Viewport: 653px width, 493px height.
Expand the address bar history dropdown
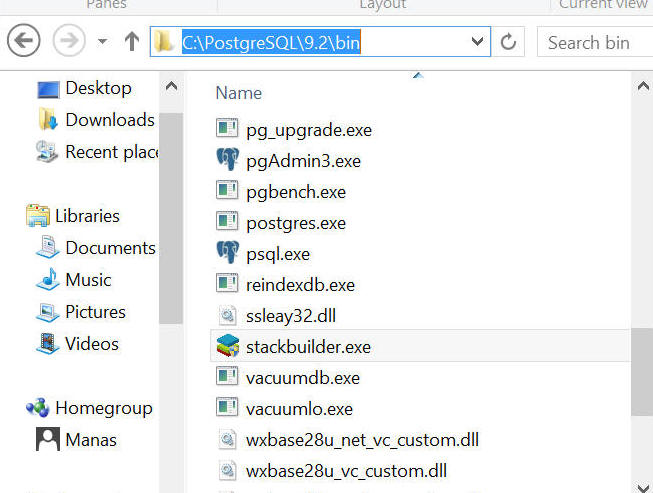(x=477, y=41)
